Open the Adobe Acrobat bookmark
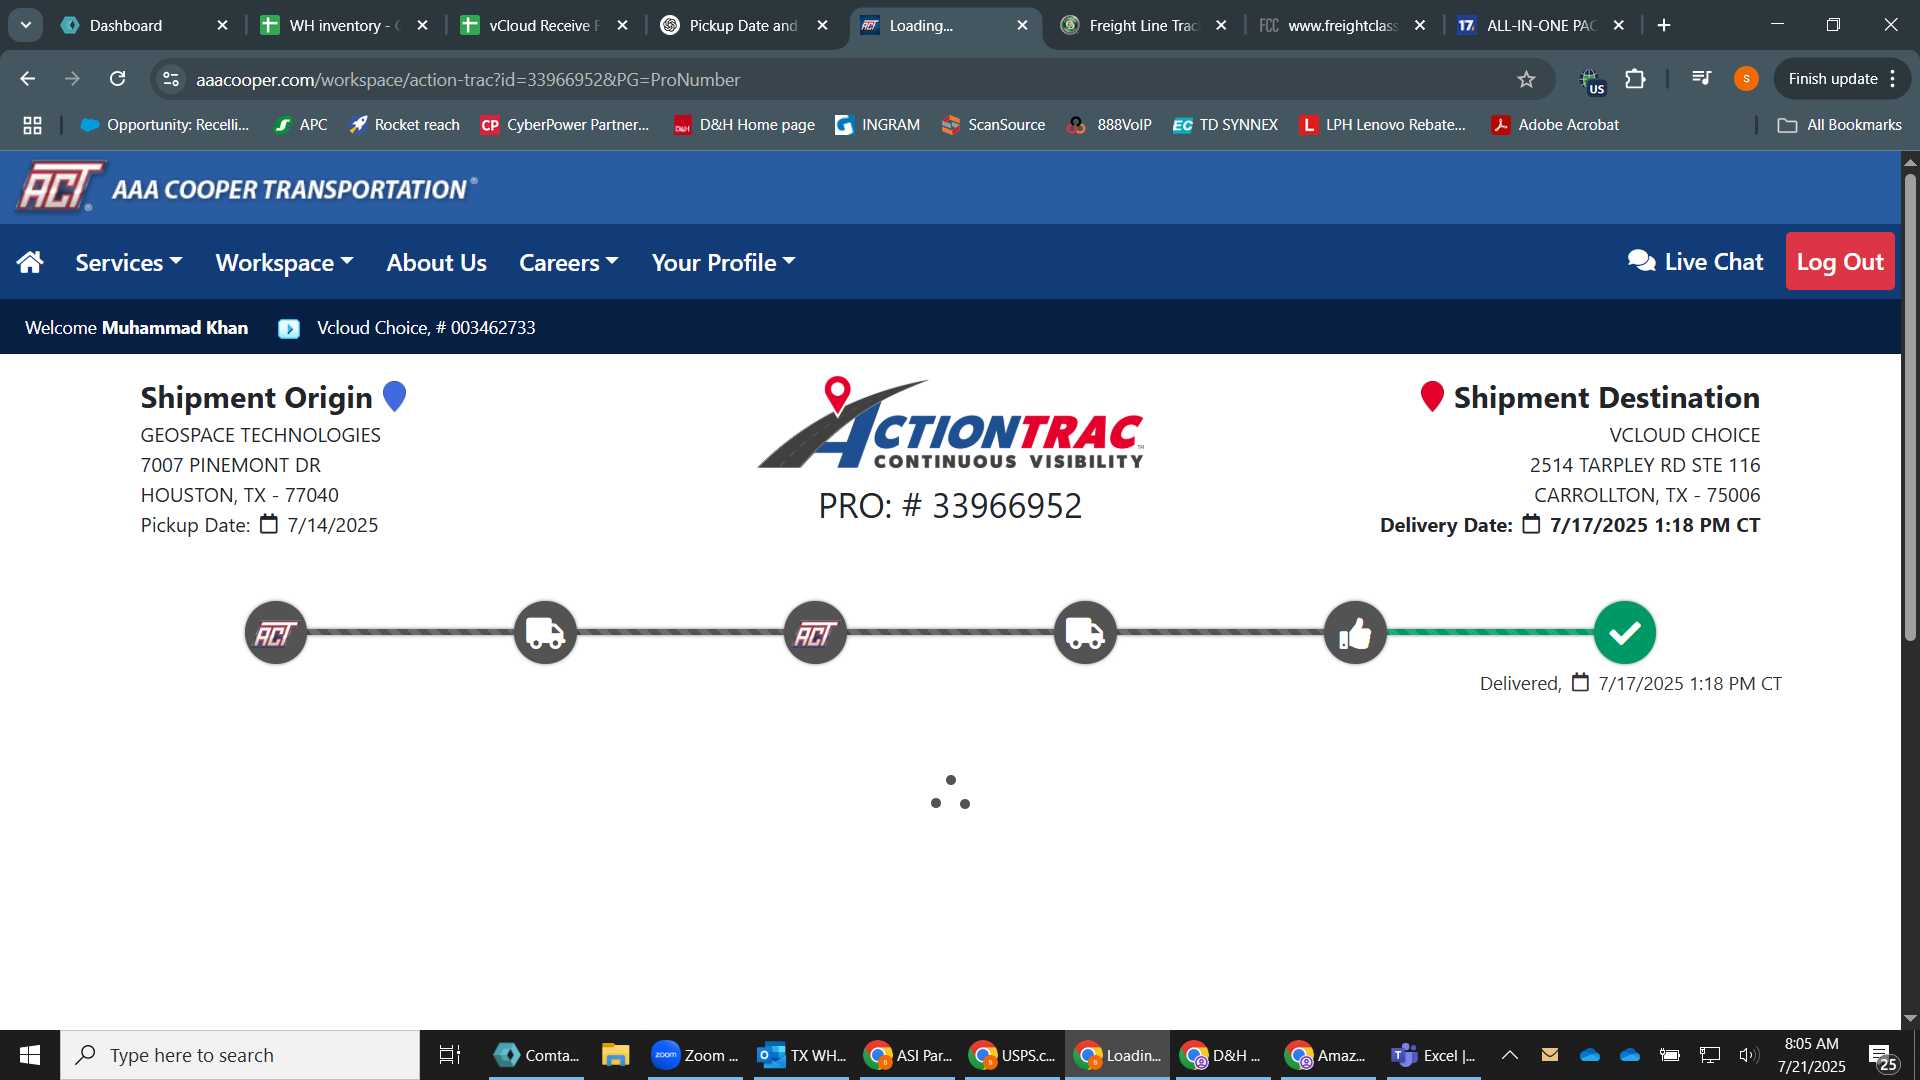The image size is (1920, 1080). [x=1555, y=125]
